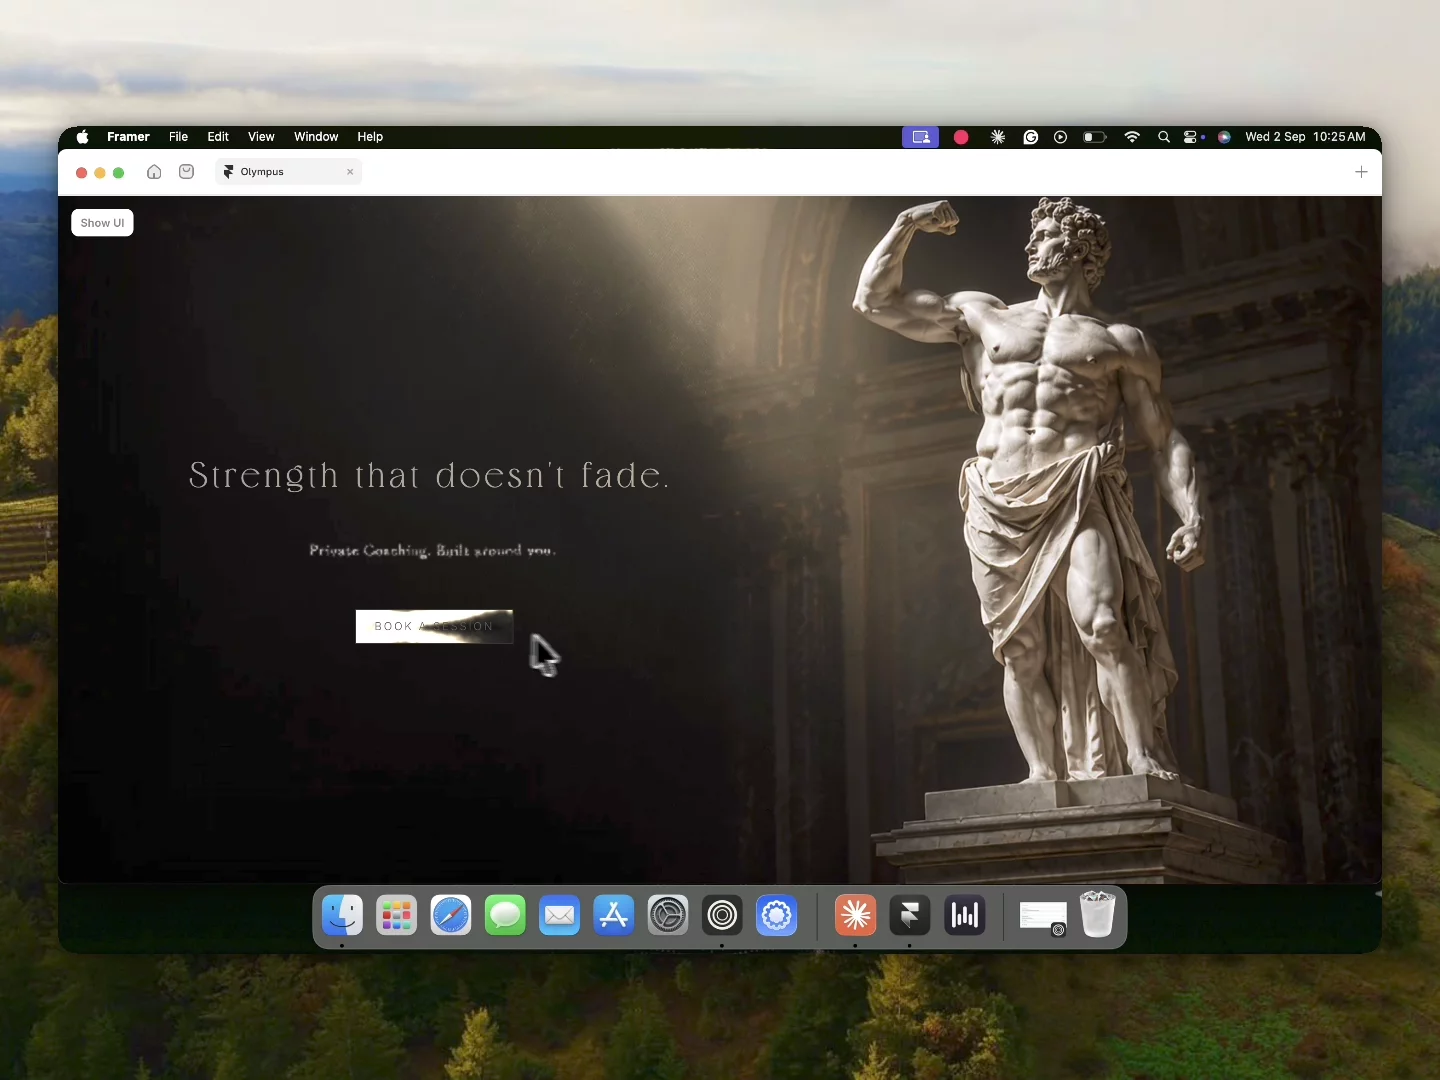
Task: Click the Book a Session button
Action: click(x=434, y=626)
